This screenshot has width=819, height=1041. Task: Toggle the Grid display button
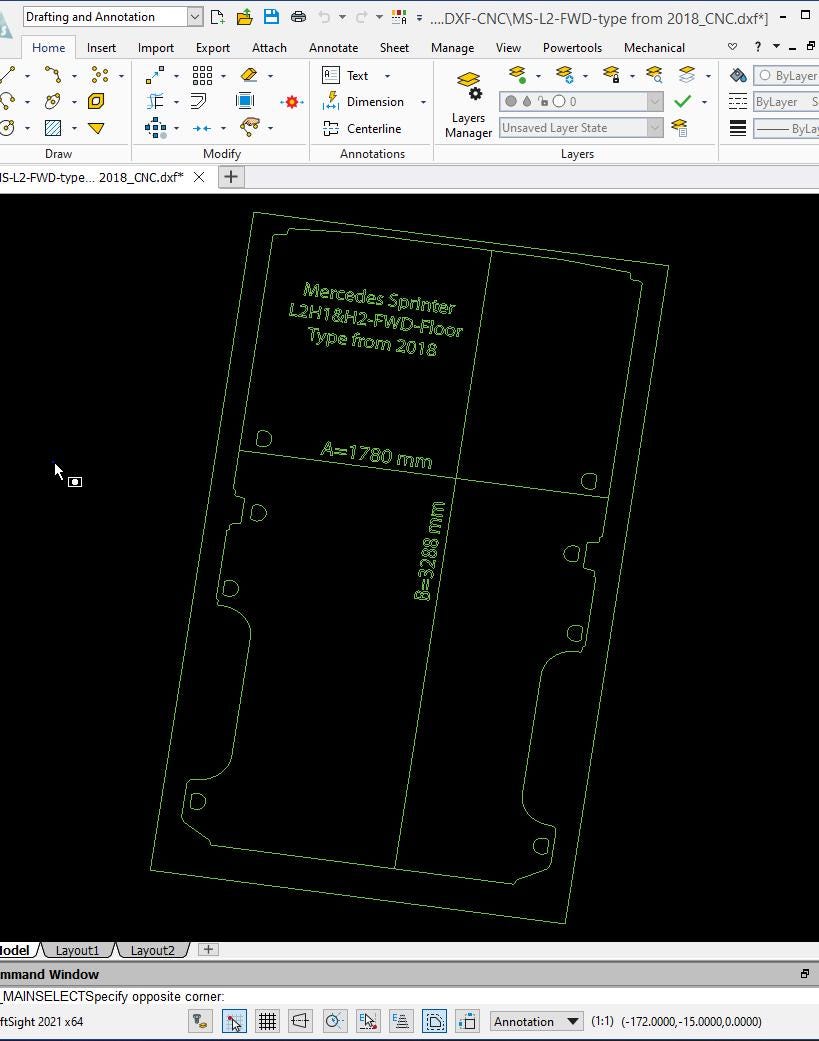click(267, 1021)
